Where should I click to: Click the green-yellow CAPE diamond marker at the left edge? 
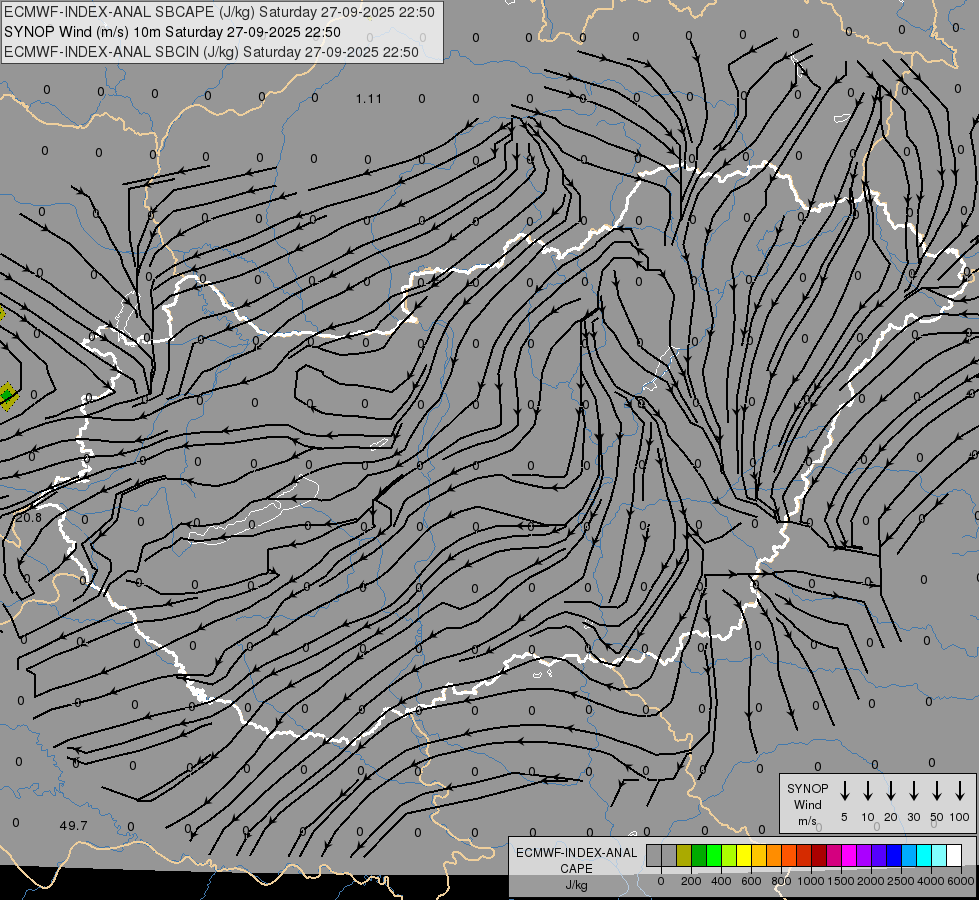tap(7, 396)
